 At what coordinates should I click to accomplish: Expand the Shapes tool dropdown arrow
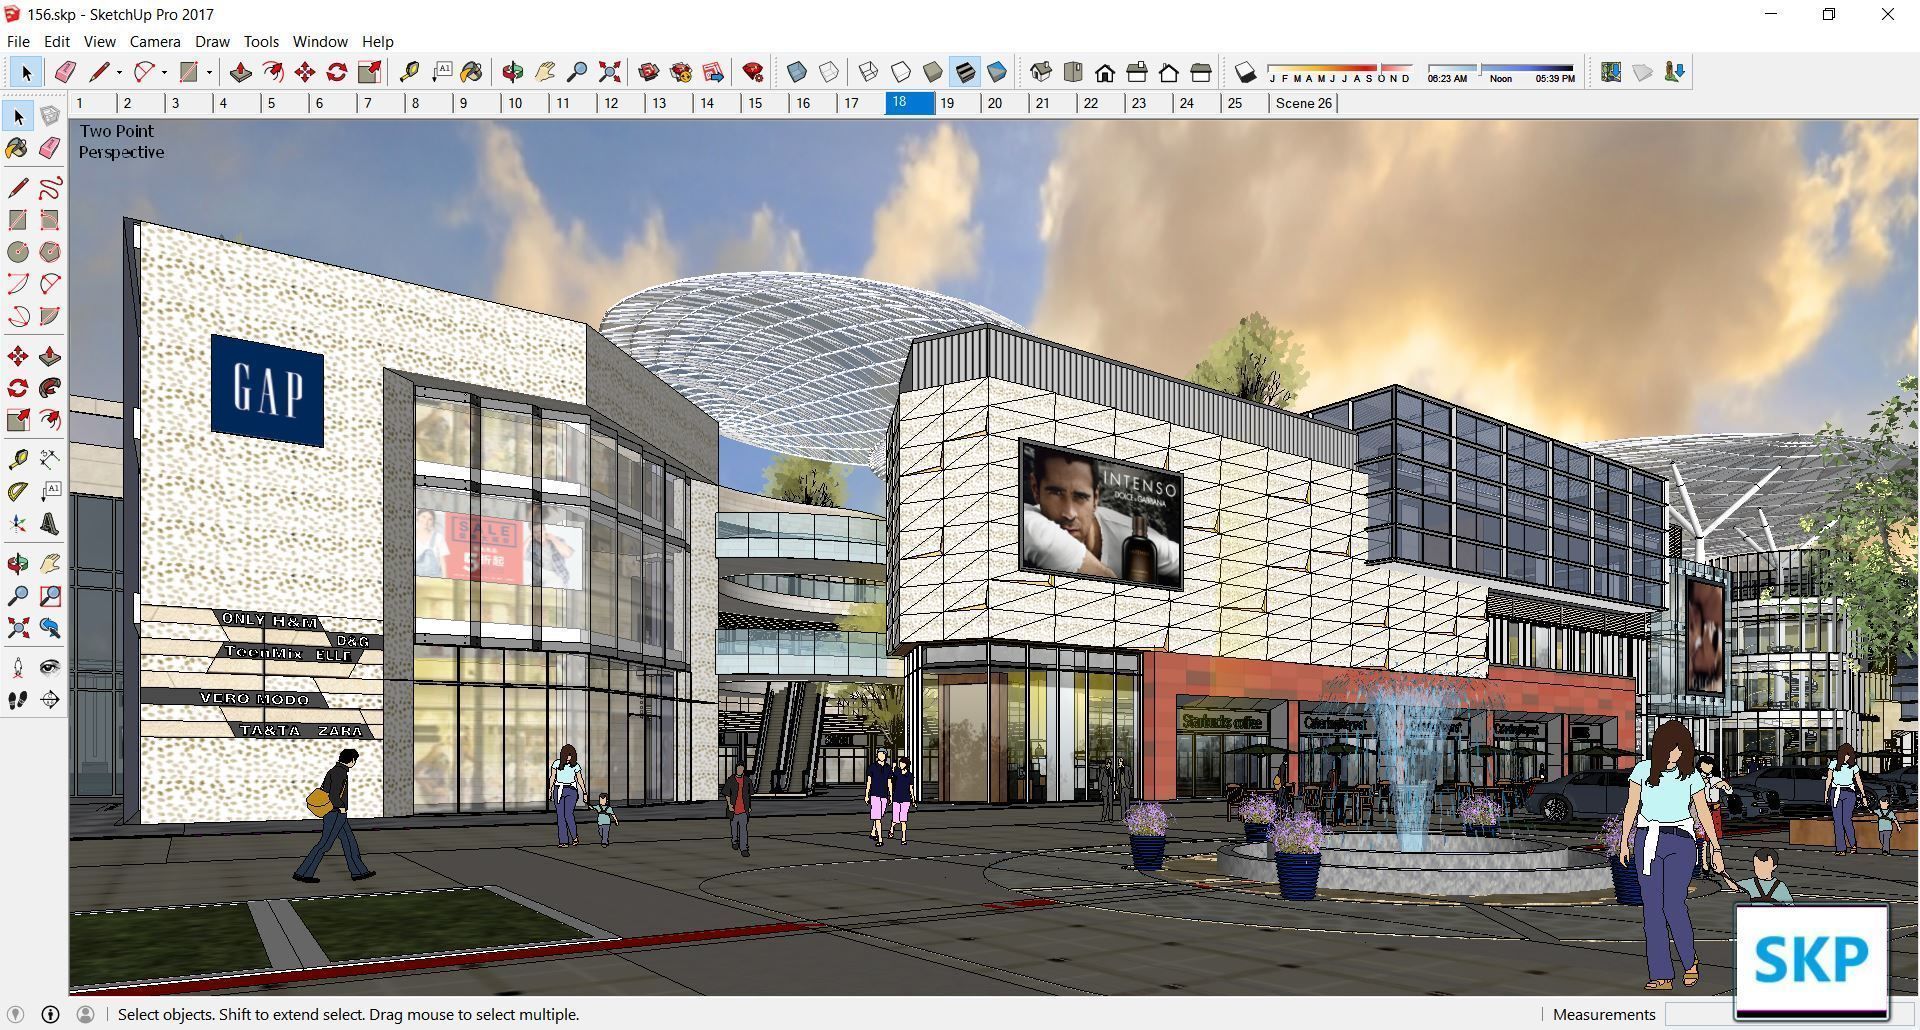point(209,72)
